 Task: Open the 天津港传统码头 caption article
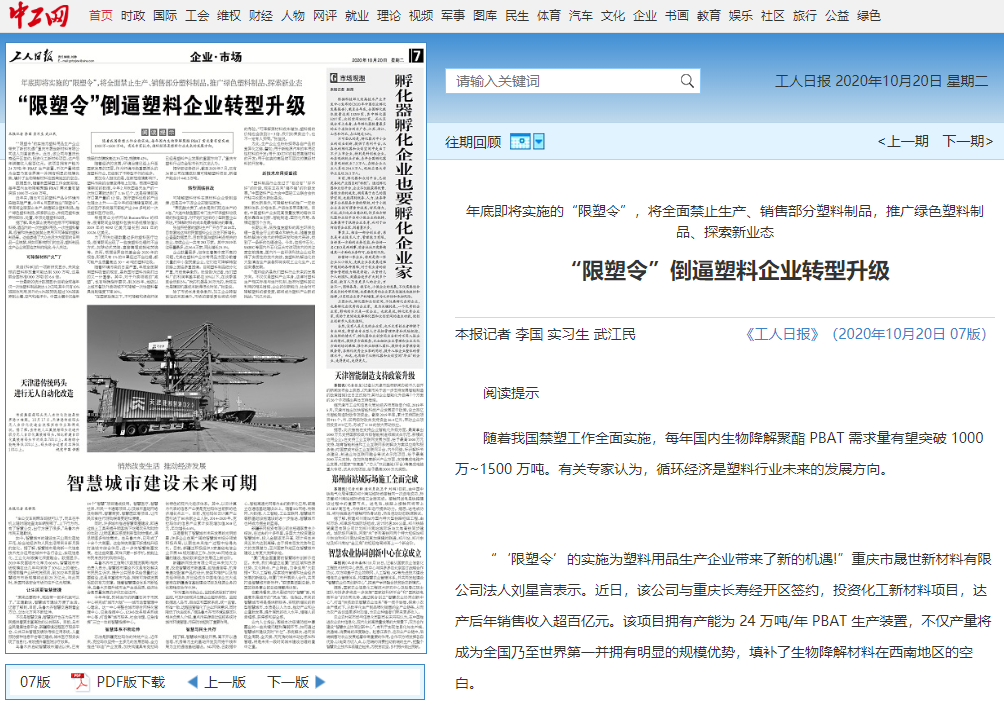pyautogui.click(x=44, y=387)
